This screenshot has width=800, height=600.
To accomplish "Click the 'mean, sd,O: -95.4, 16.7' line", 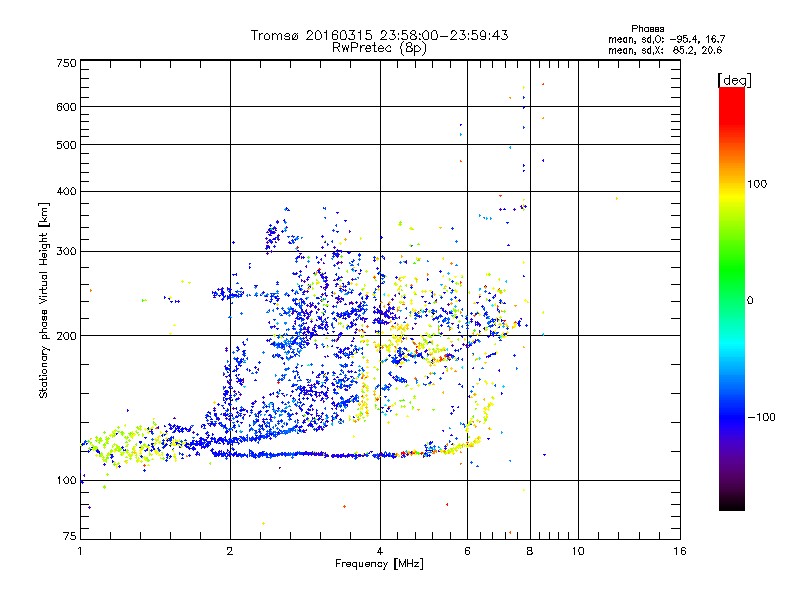I will pos(666,39).
